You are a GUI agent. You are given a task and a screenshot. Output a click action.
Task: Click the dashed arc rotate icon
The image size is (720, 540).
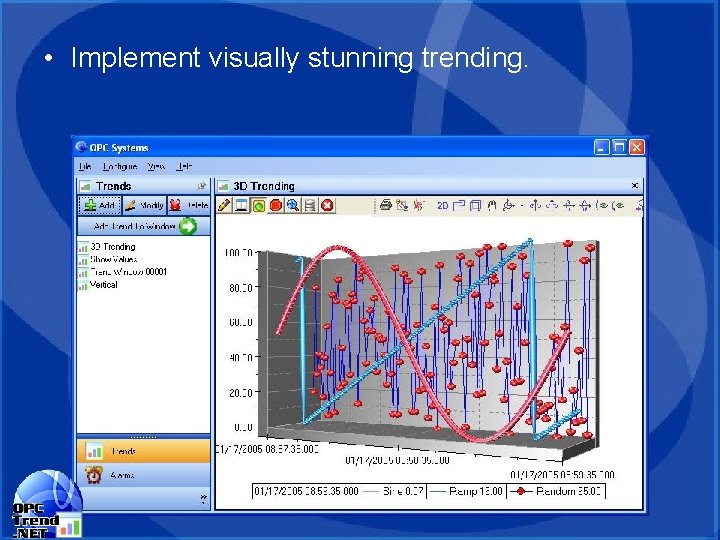pos(552,205)
